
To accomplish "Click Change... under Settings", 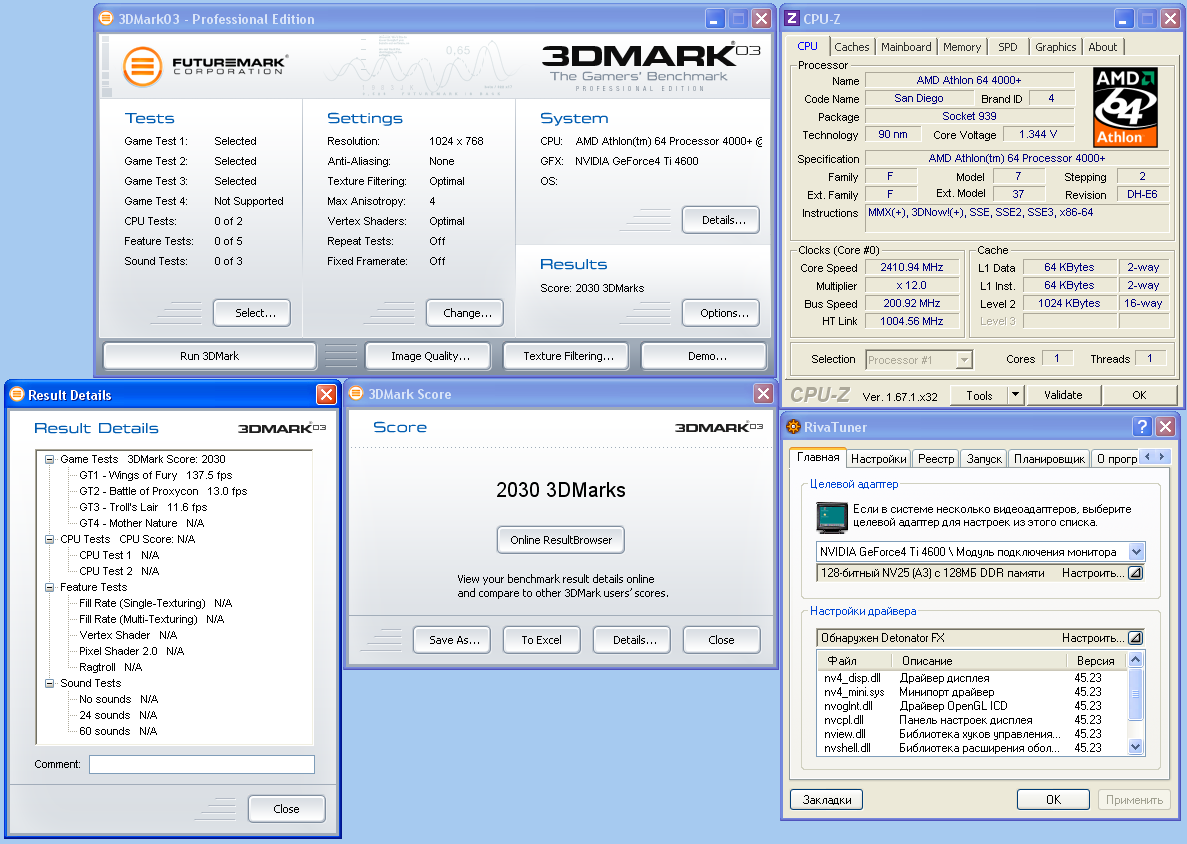I will [x=465, y=313].
